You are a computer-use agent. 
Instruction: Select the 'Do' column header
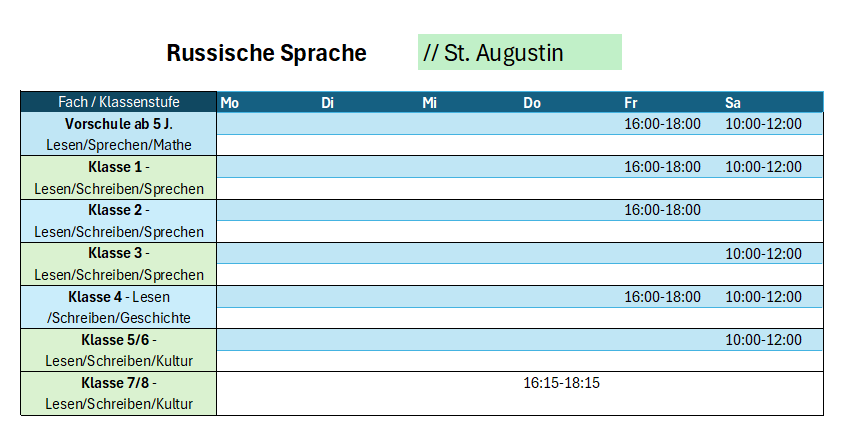532,102
